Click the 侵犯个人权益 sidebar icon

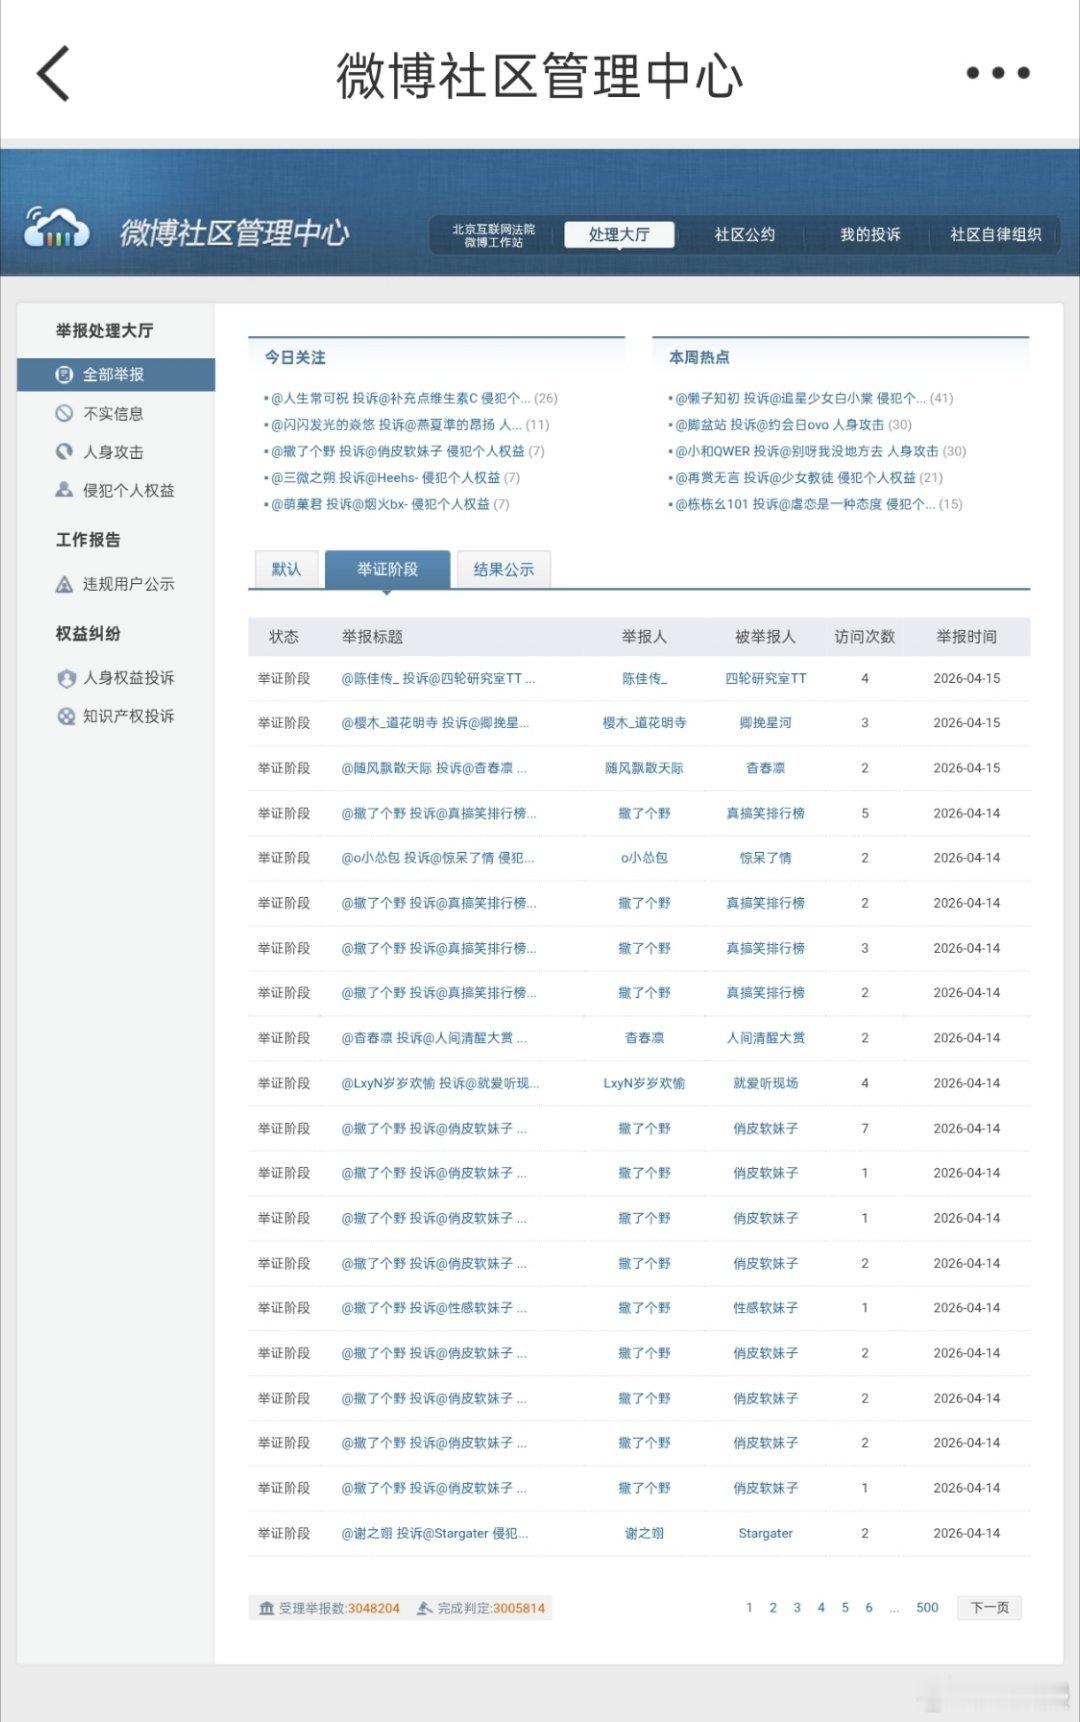[64, 490]
